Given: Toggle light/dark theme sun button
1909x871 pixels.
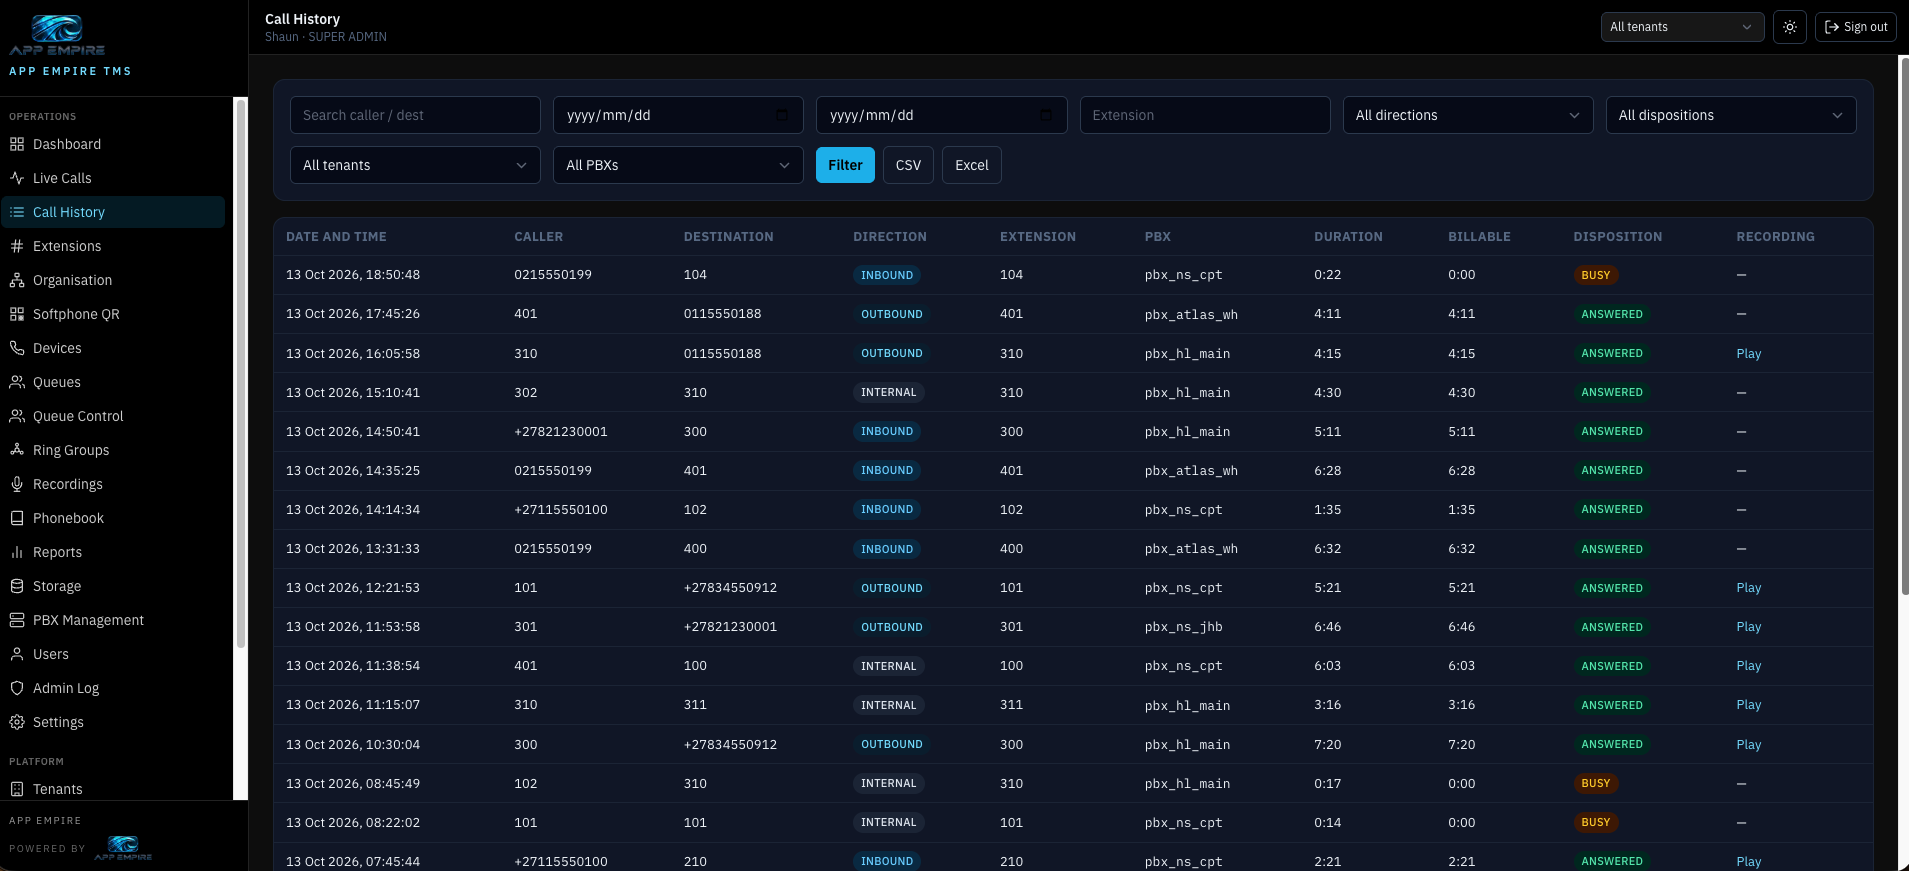Looking at the screenshot, I should pyautogui.click(x=1790, y=27).
